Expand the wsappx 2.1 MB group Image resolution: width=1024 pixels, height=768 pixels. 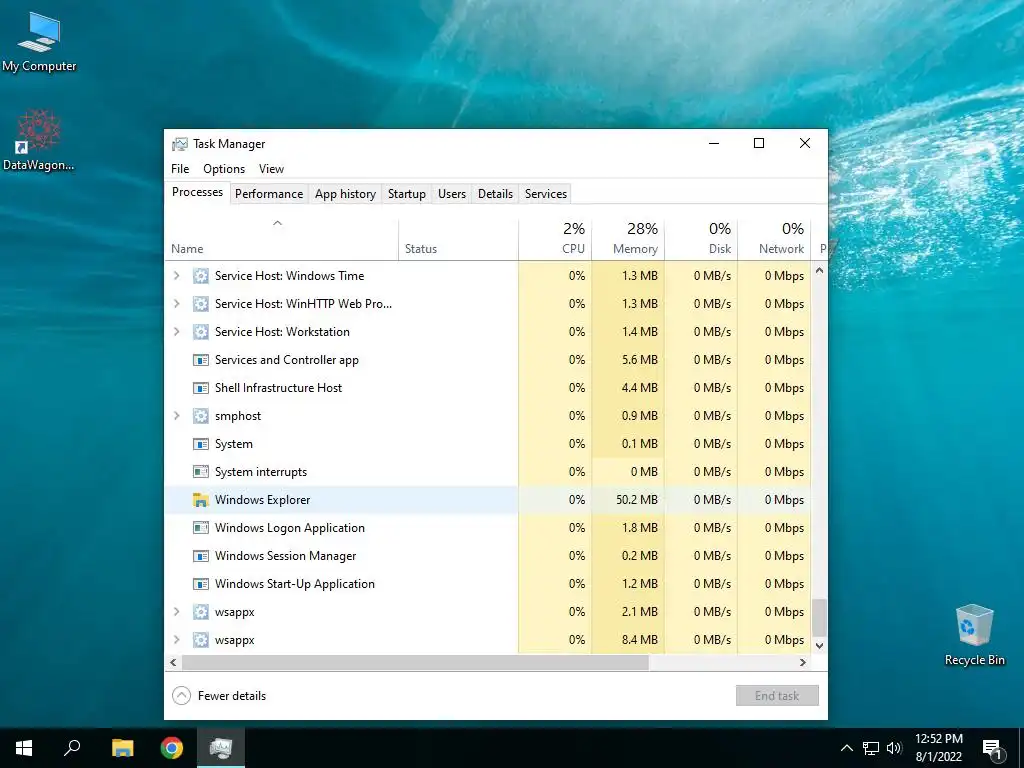coord(176,612)
